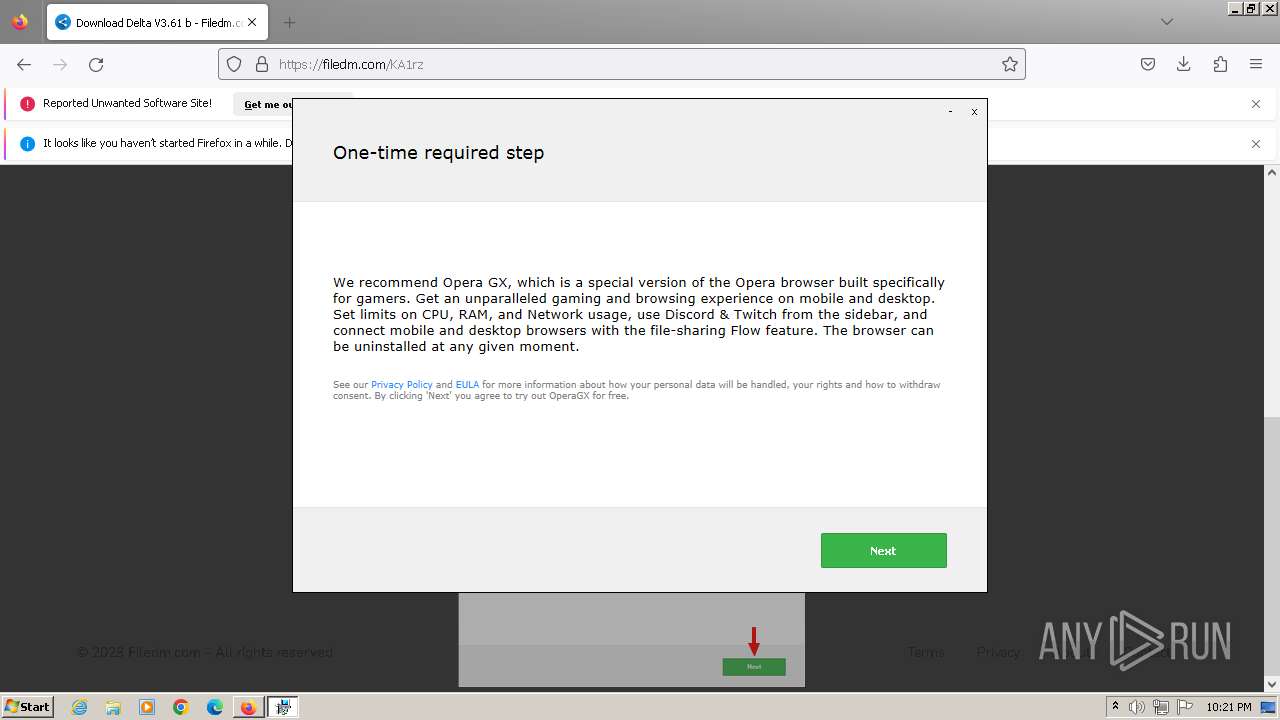Launch Internet Explorer from the taskbar
1280x720 pixels.
point(79,707)
